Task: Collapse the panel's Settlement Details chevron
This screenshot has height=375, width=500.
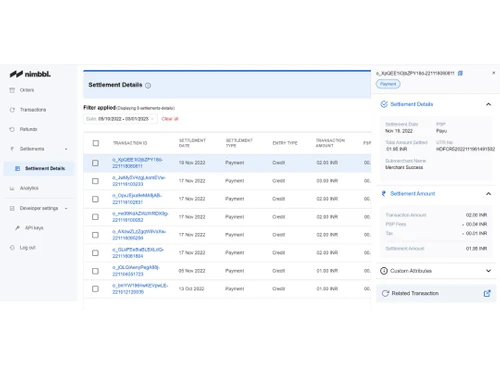Action: pyautogui.click(x=488, y=104)
